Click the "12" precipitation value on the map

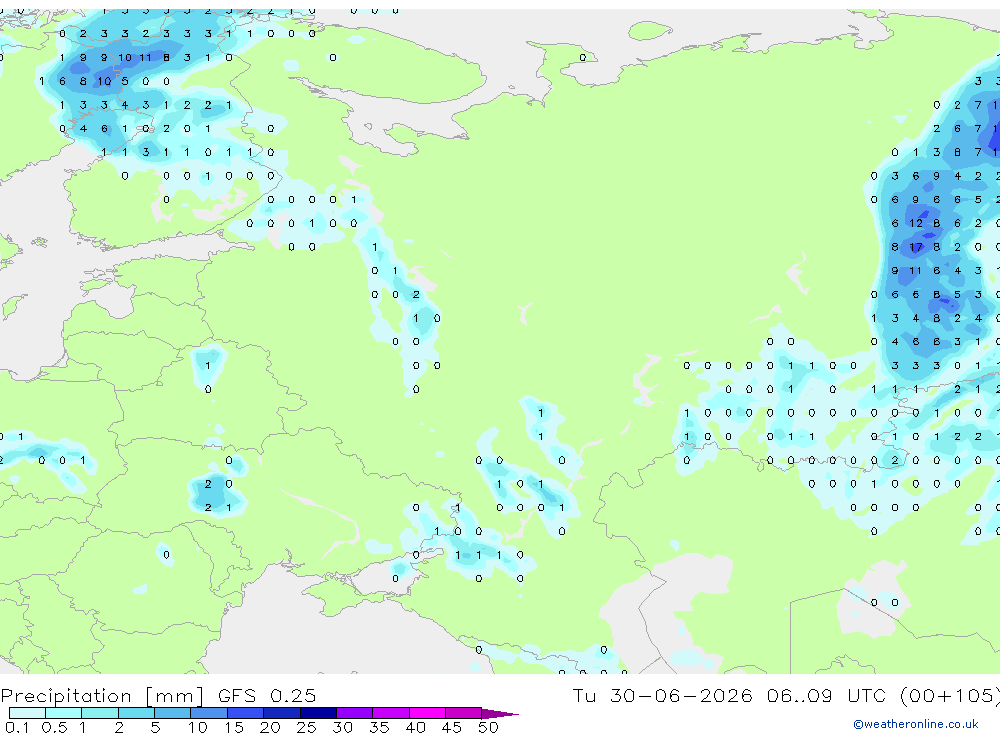[x=916, y=223]
